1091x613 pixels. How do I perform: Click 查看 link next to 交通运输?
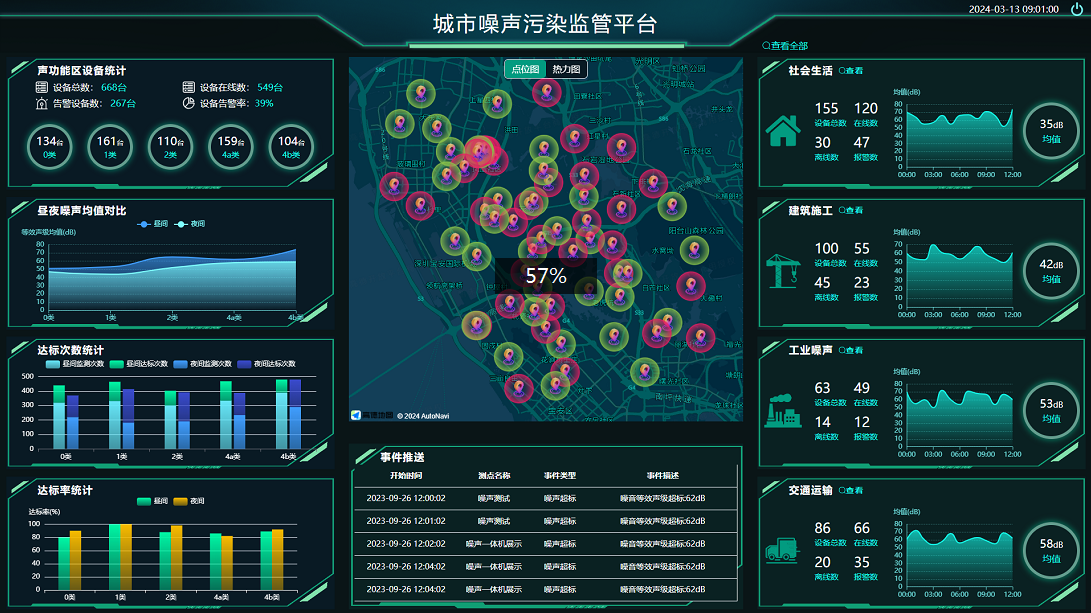(x=850, y=490)
